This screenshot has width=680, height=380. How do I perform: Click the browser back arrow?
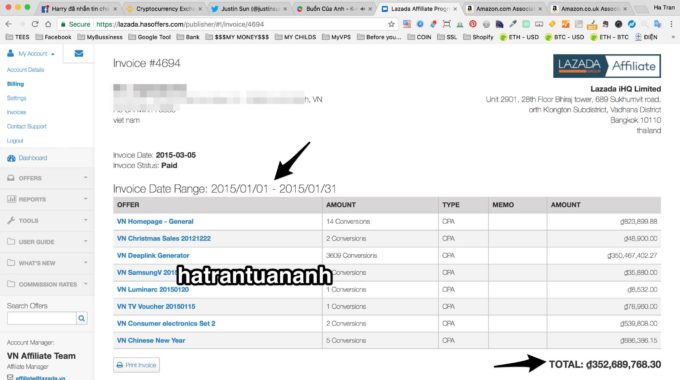point(9,24)
